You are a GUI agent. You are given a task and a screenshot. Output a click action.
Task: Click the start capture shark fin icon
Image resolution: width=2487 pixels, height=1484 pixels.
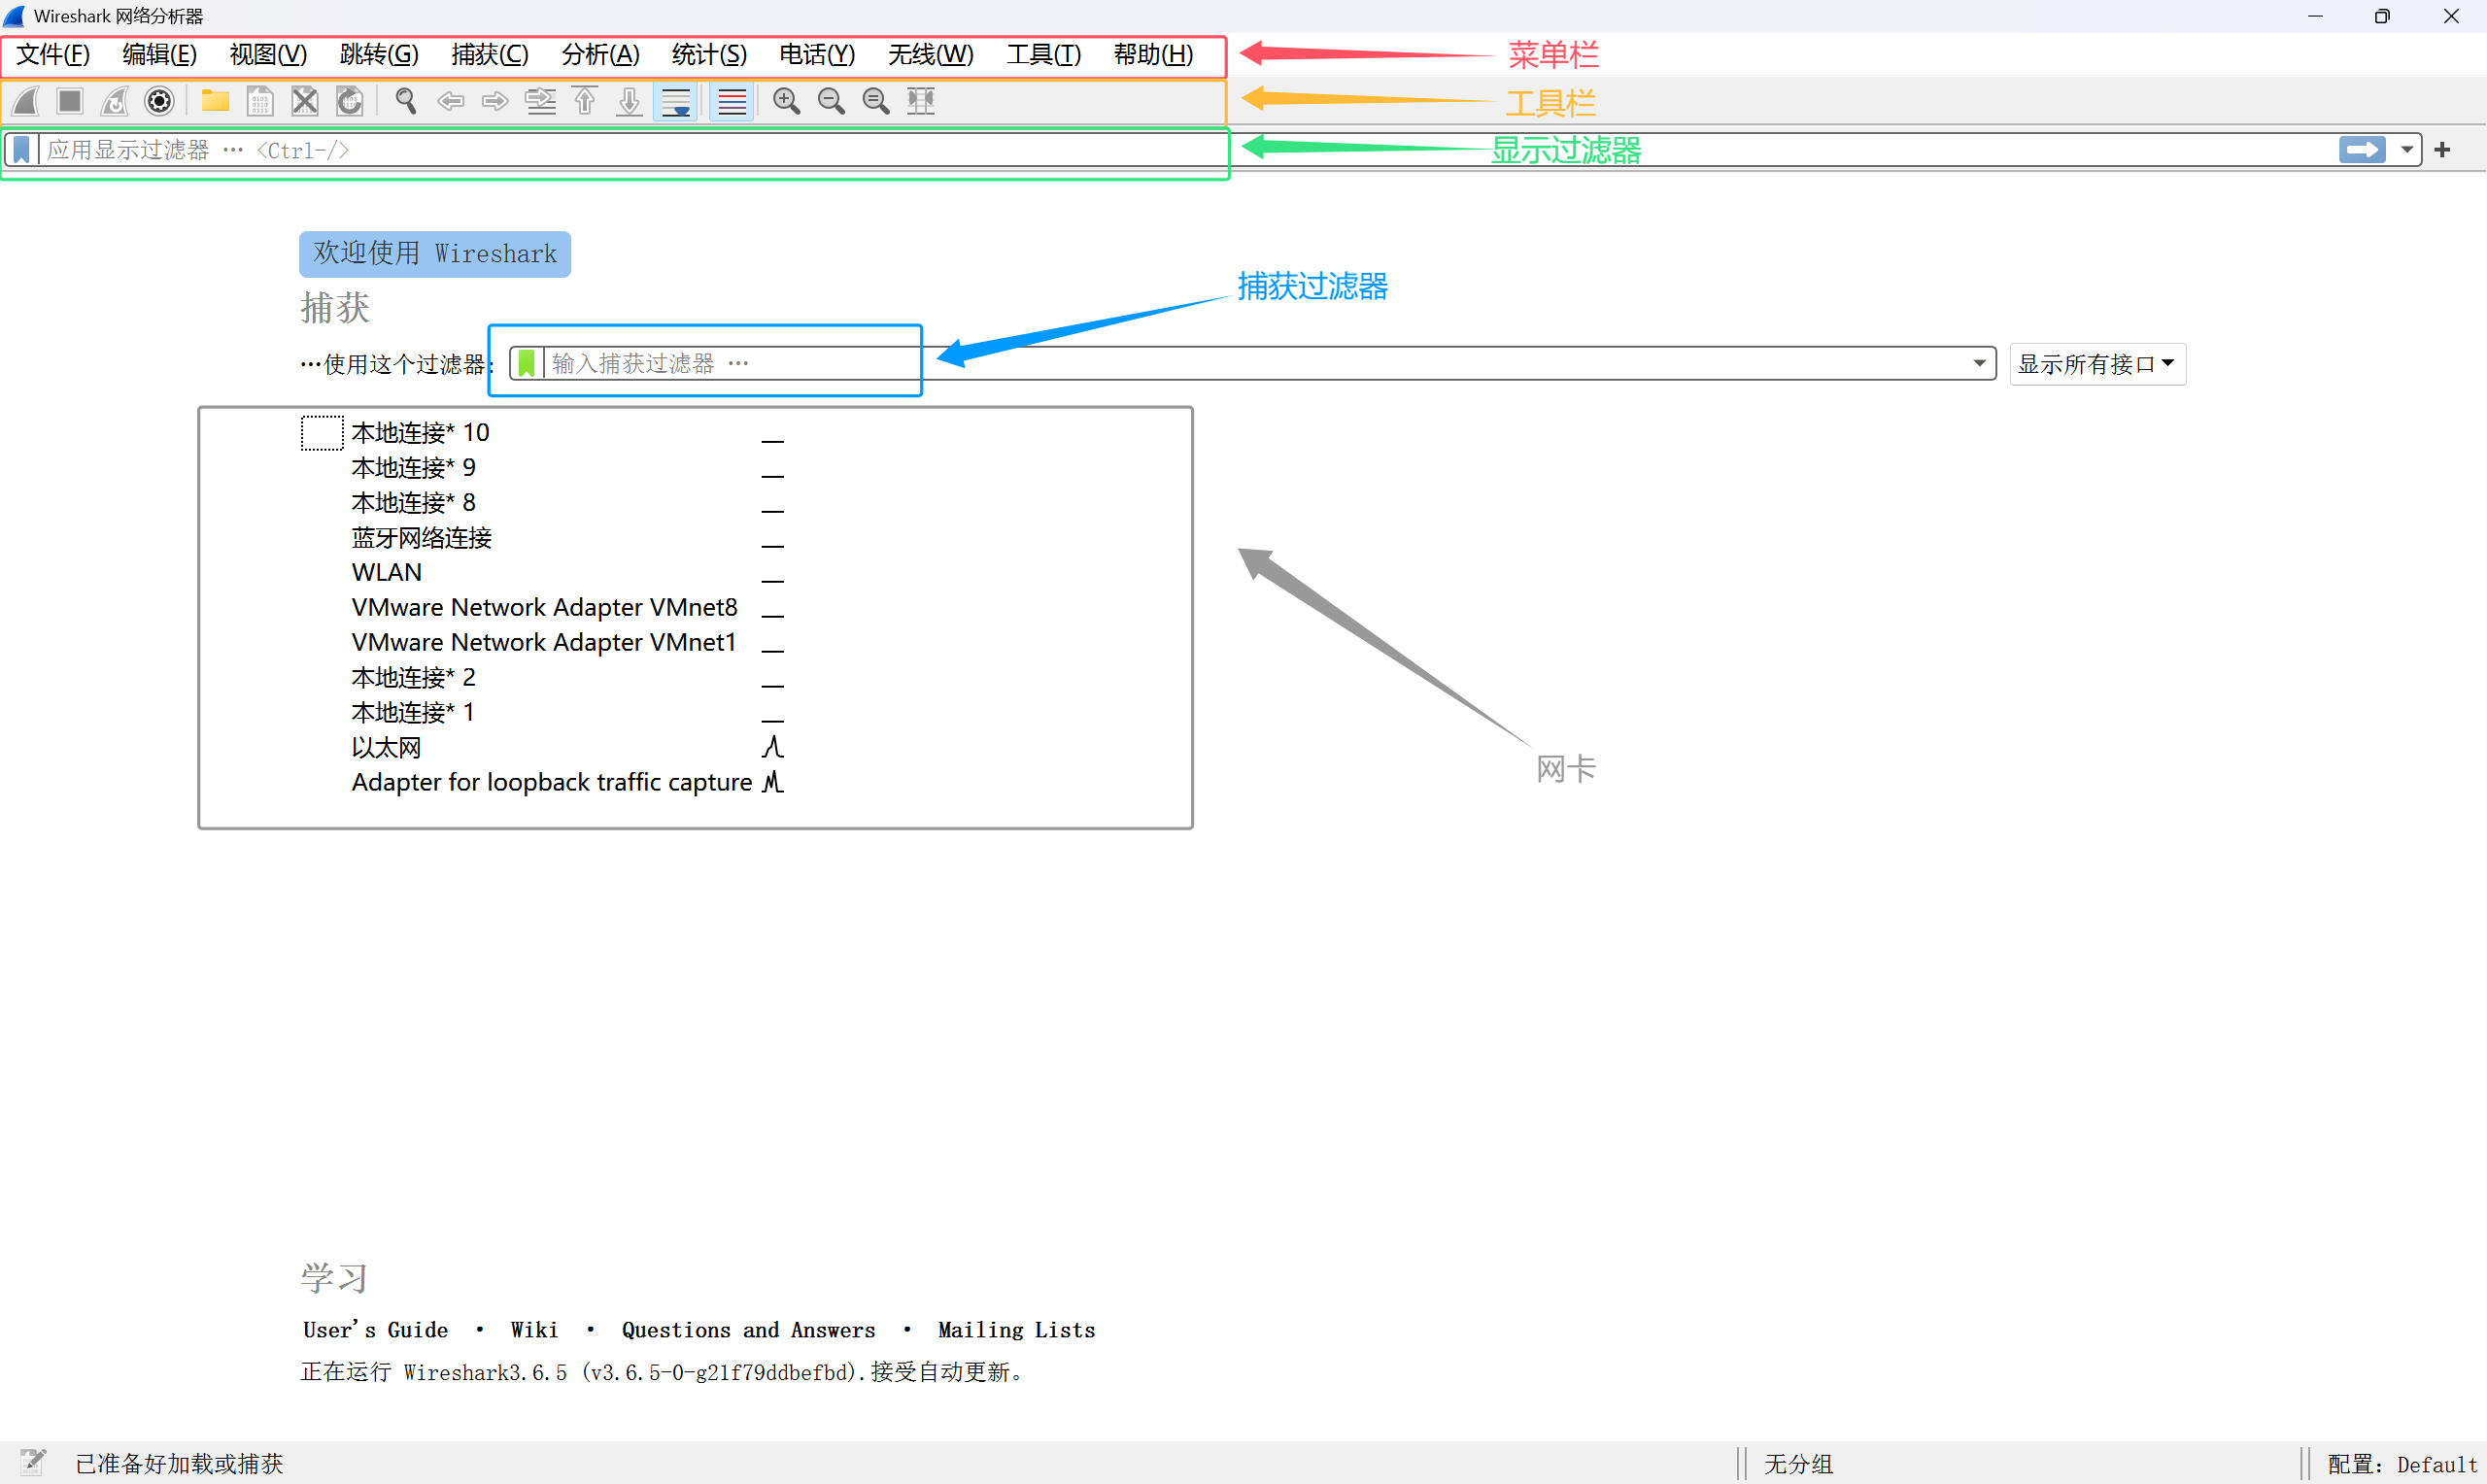point(26,101)
